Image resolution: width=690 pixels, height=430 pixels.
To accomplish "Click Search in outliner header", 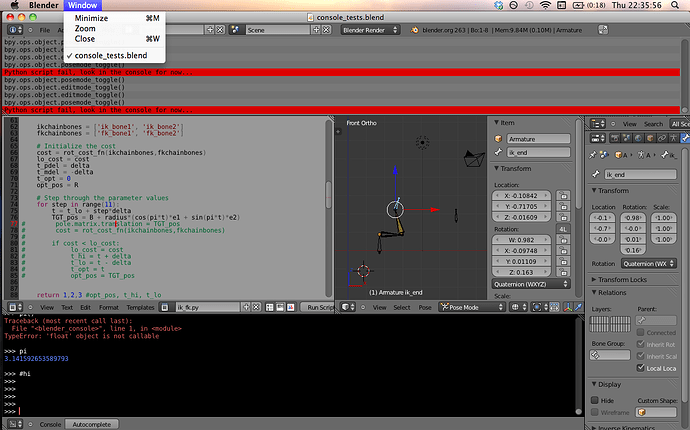I will pyautogui.click(x=653, y=124).
